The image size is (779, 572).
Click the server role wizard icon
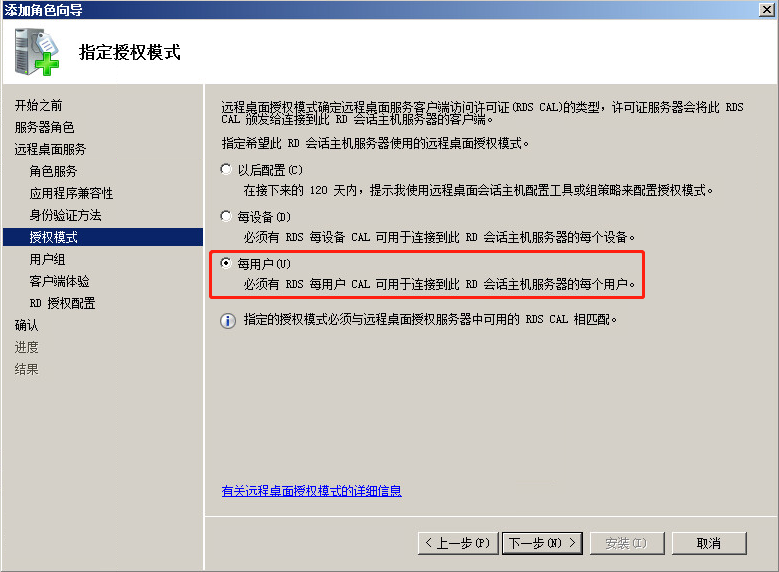pos(37,52)
